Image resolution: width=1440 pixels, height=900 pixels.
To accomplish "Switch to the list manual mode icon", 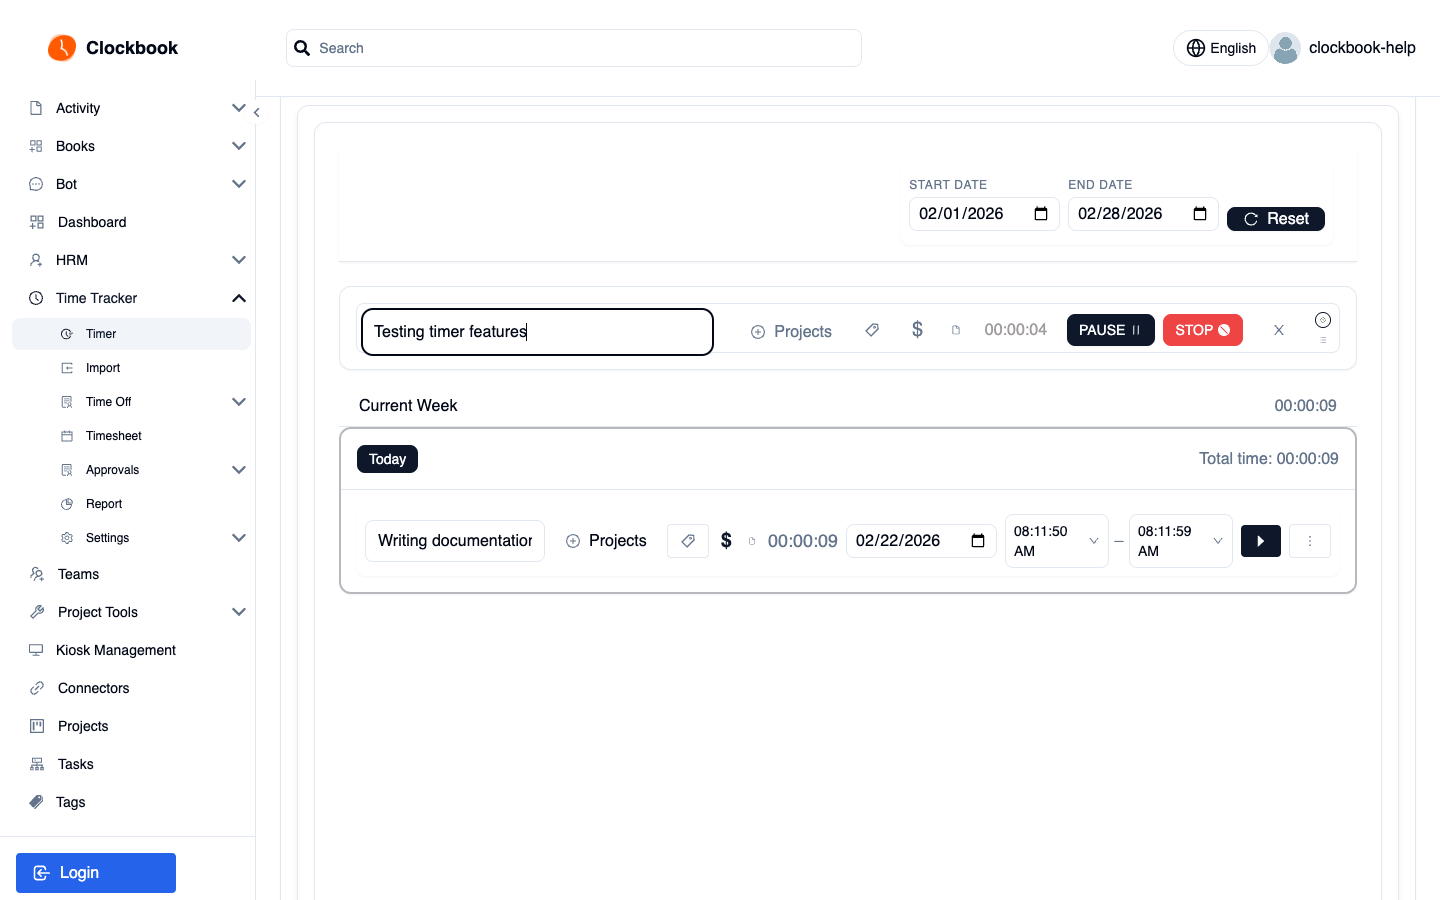I will pyautogui.click(x=1323, y=340).
